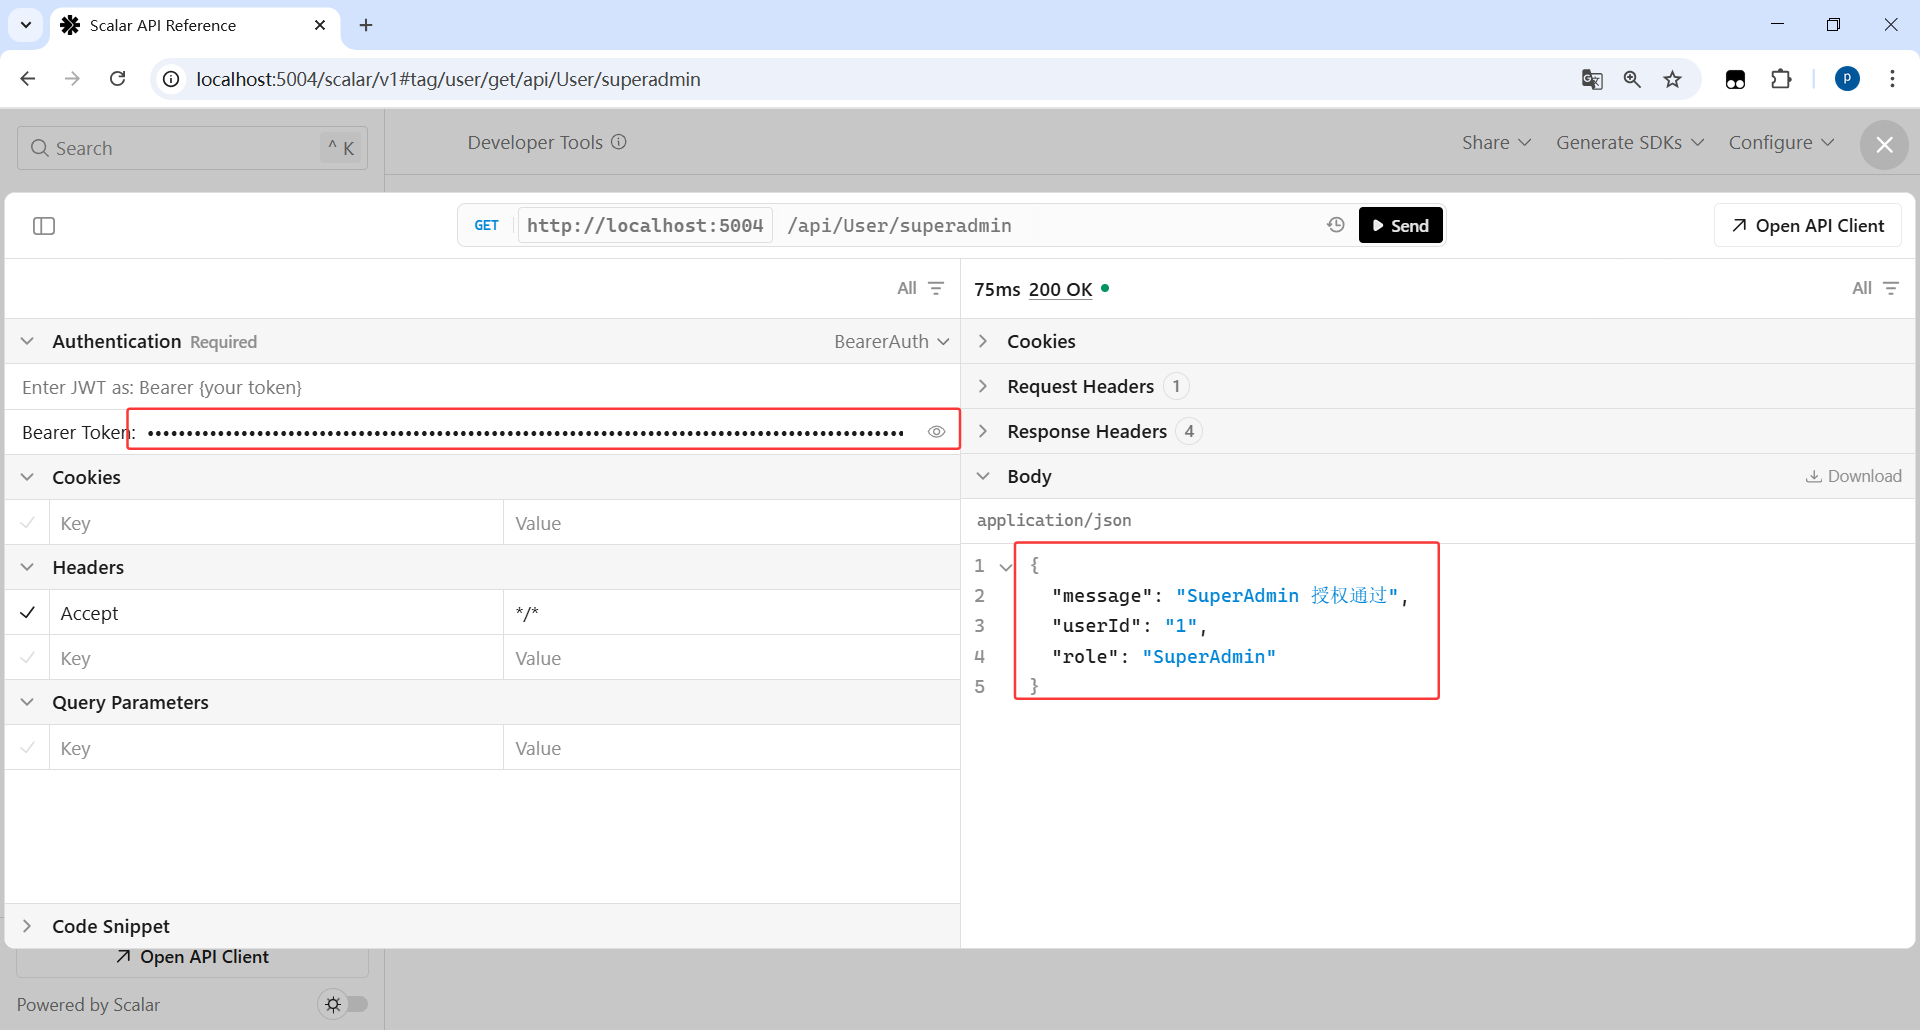
Task: Click the Powered by Scalar link
Action: click(88, 1005)
